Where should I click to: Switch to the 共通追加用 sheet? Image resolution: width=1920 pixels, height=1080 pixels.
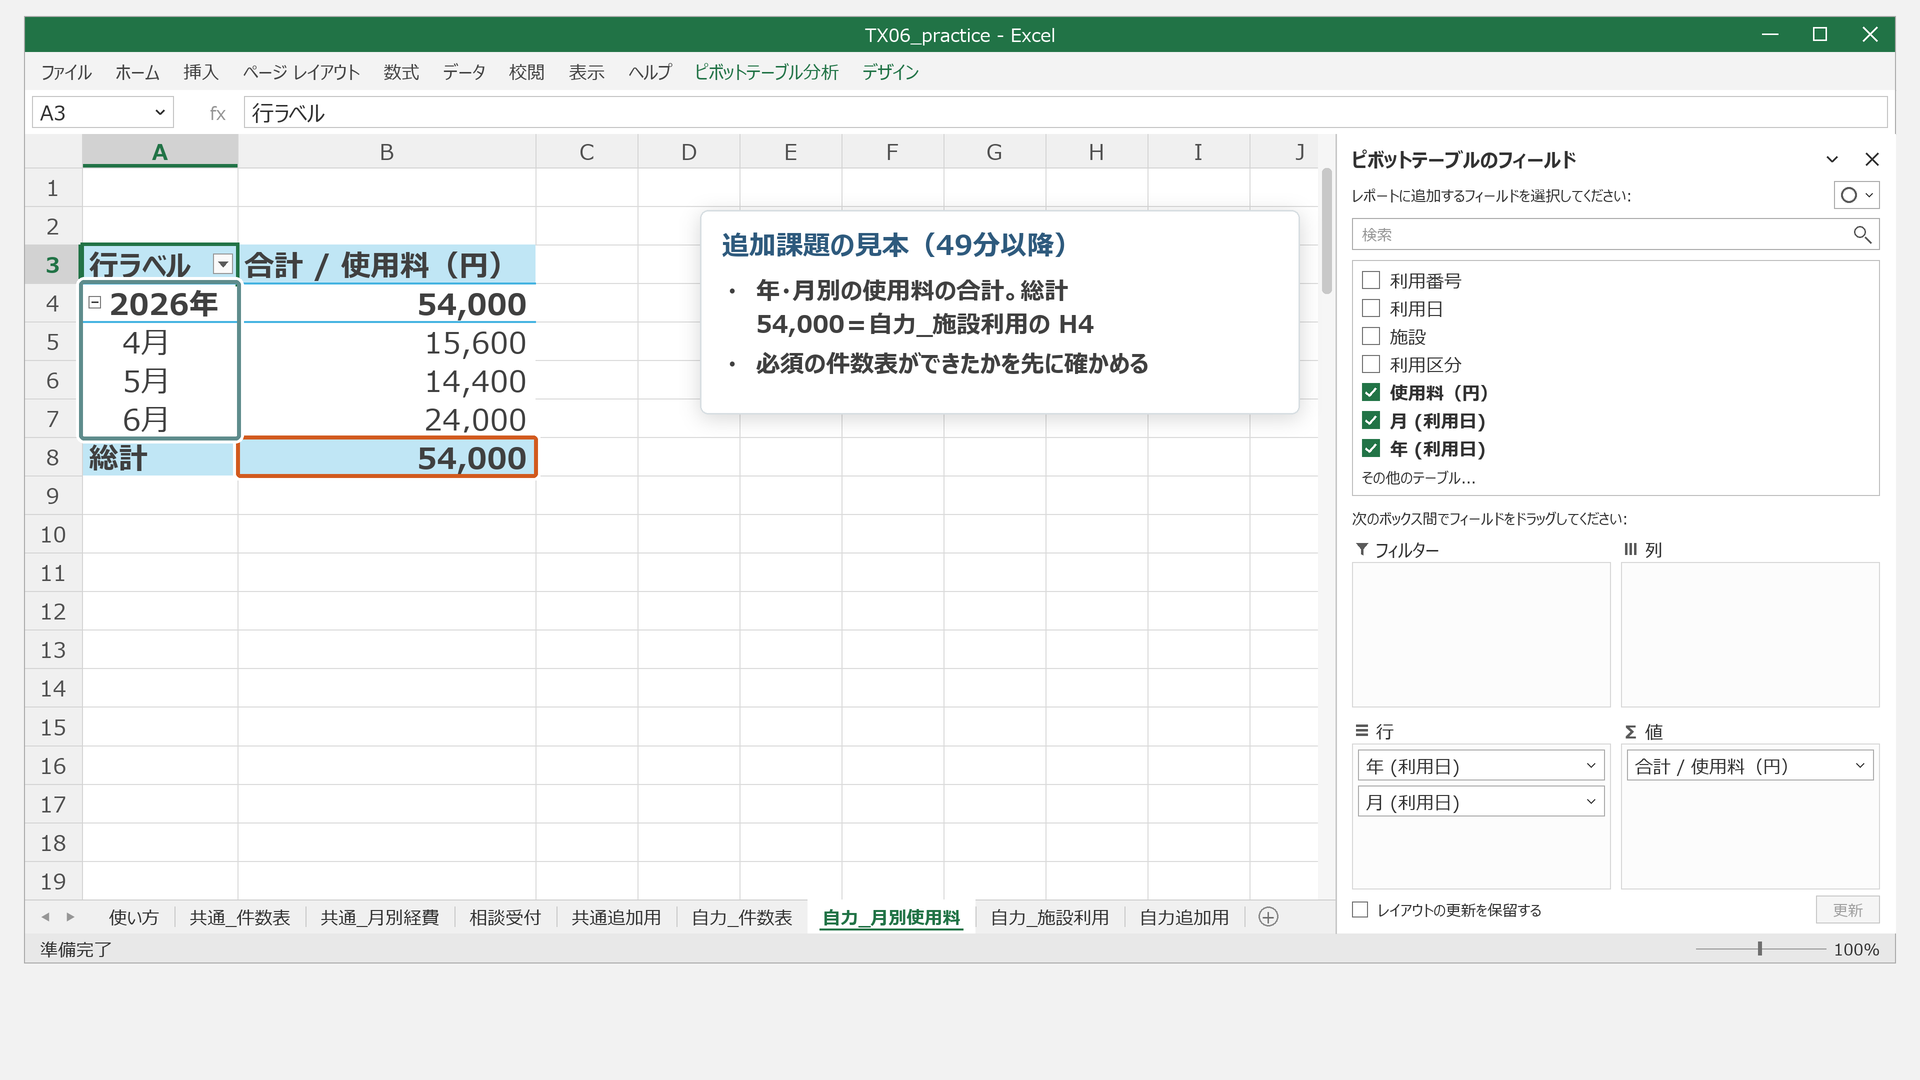tap(616, 917)
